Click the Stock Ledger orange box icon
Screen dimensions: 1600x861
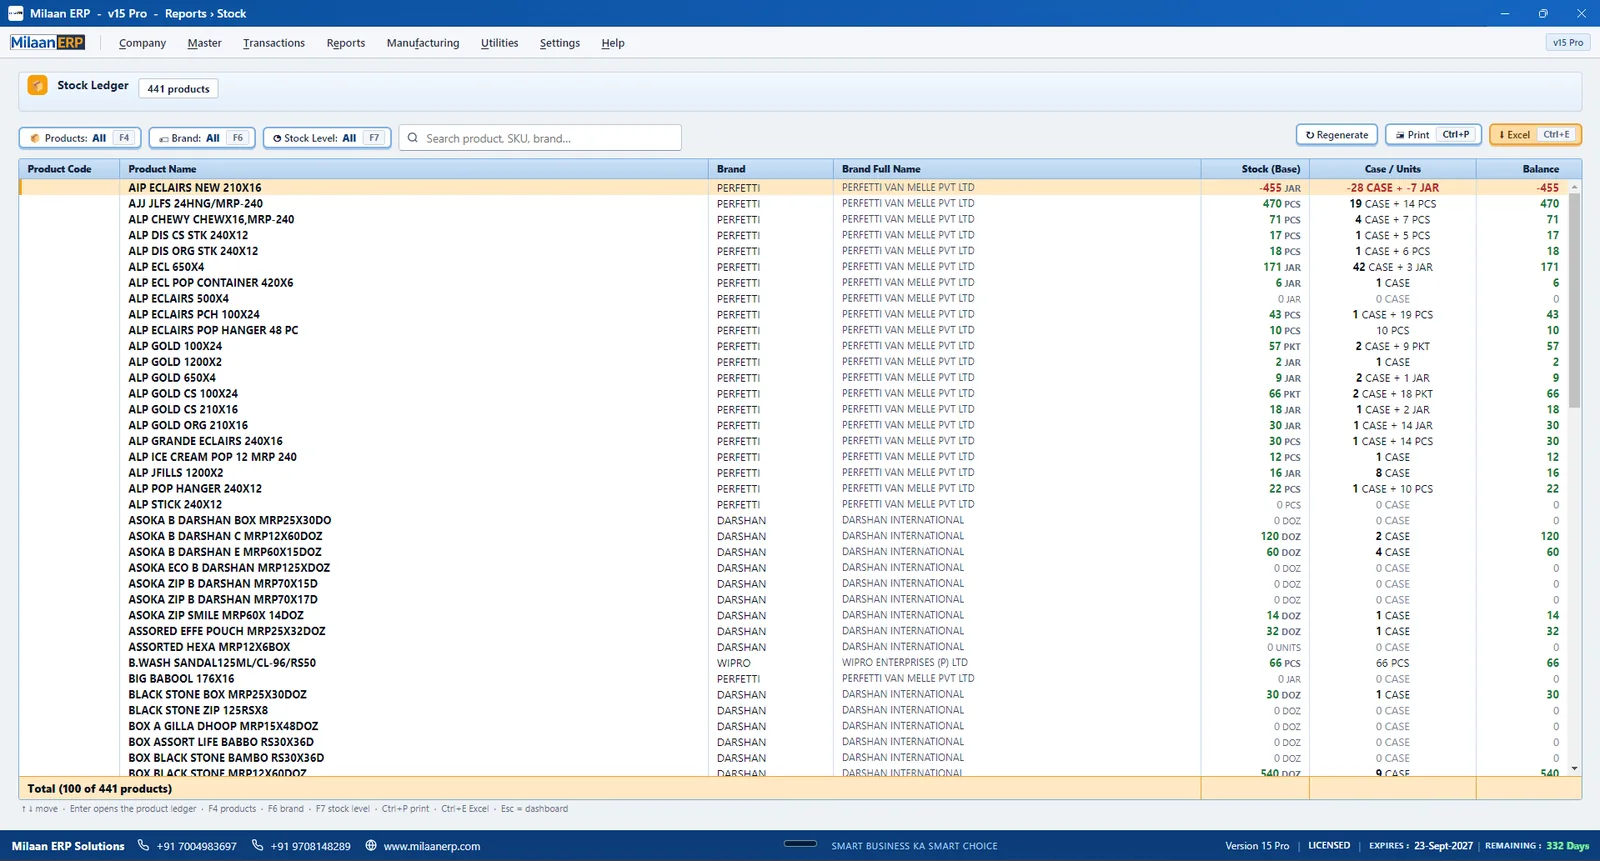[37, 85]
